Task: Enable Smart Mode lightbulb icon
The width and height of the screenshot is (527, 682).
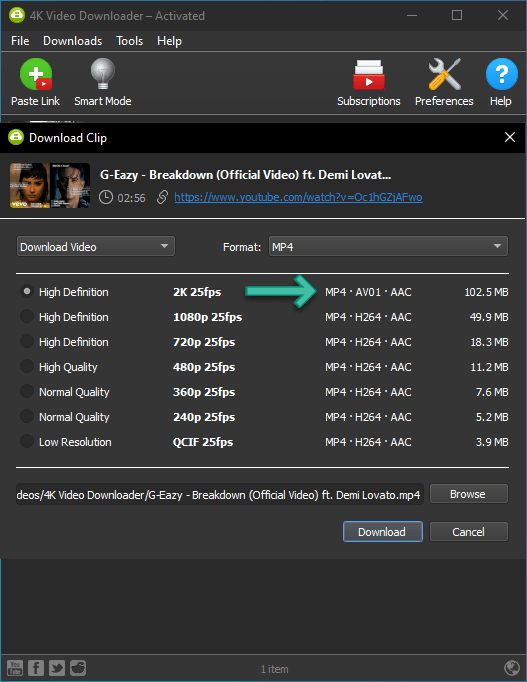Action: tap(103, 74)
